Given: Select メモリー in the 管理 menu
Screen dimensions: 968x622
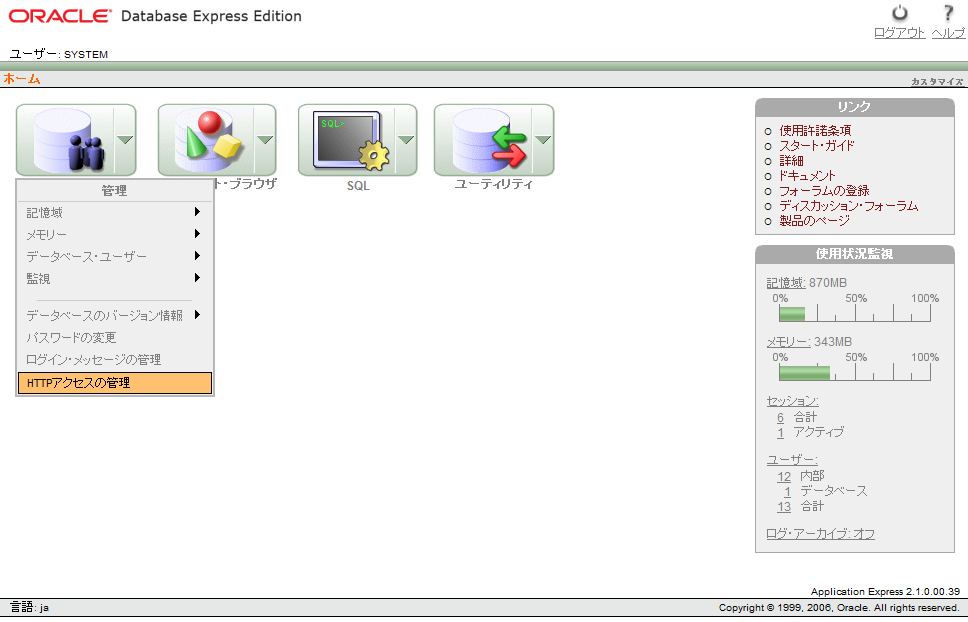Looking at the screenshot, I should [x=115, y=234].
